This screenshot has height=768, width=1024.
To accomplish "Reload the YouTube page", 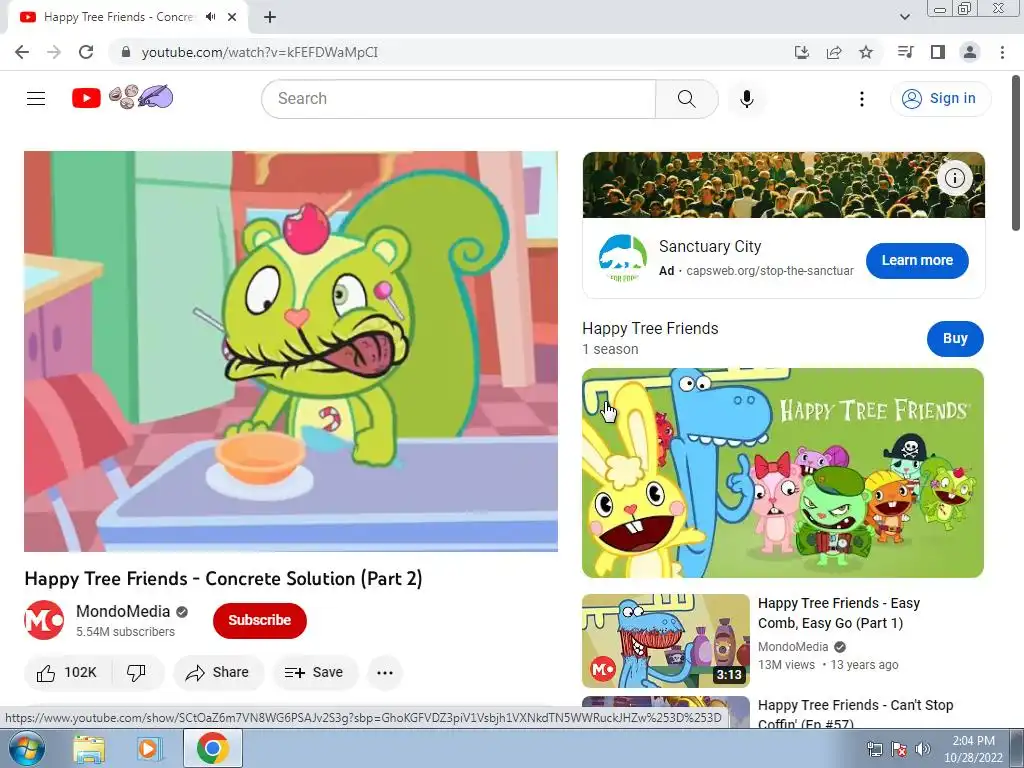I will (86, 52).
